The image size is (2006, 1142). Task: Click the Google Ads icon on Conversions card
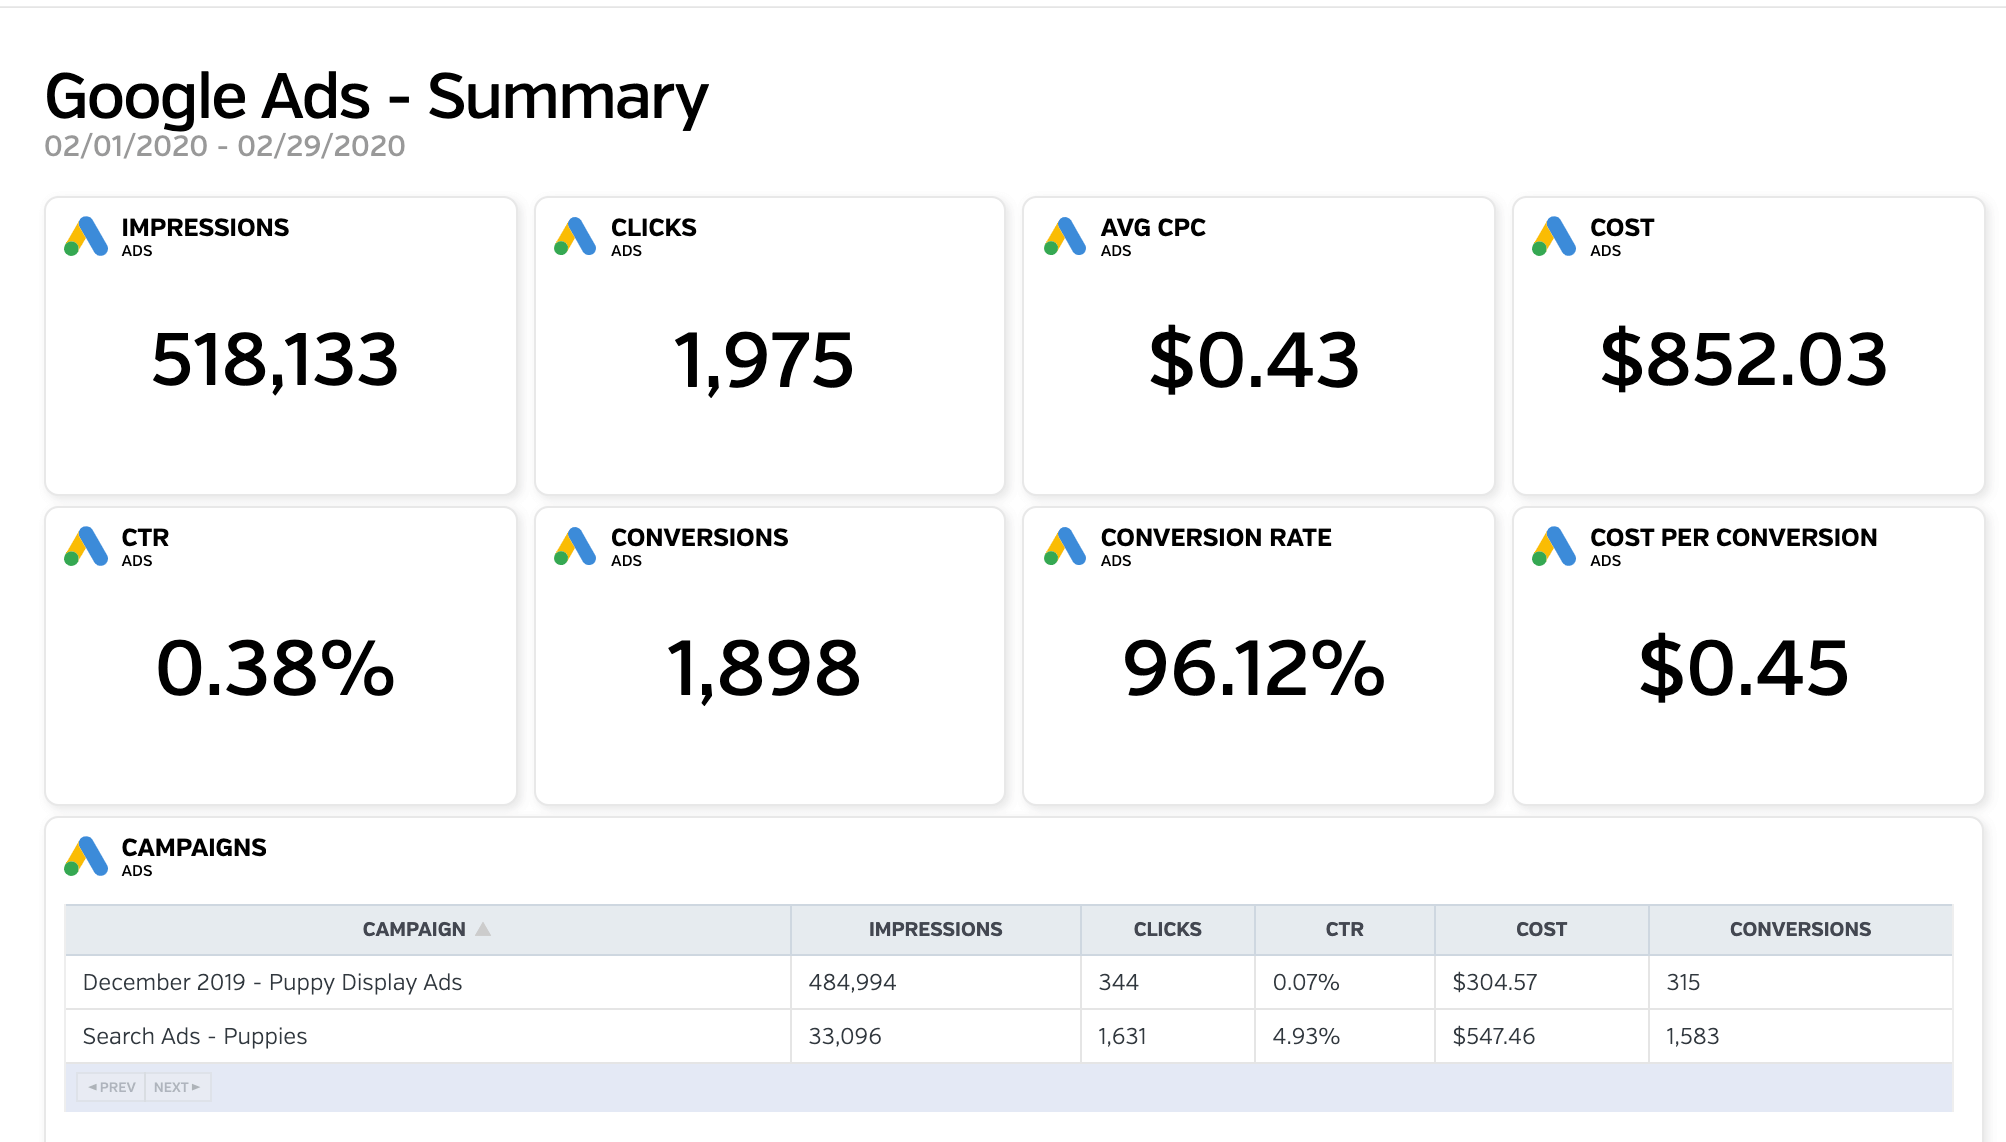tap(575, 547)
